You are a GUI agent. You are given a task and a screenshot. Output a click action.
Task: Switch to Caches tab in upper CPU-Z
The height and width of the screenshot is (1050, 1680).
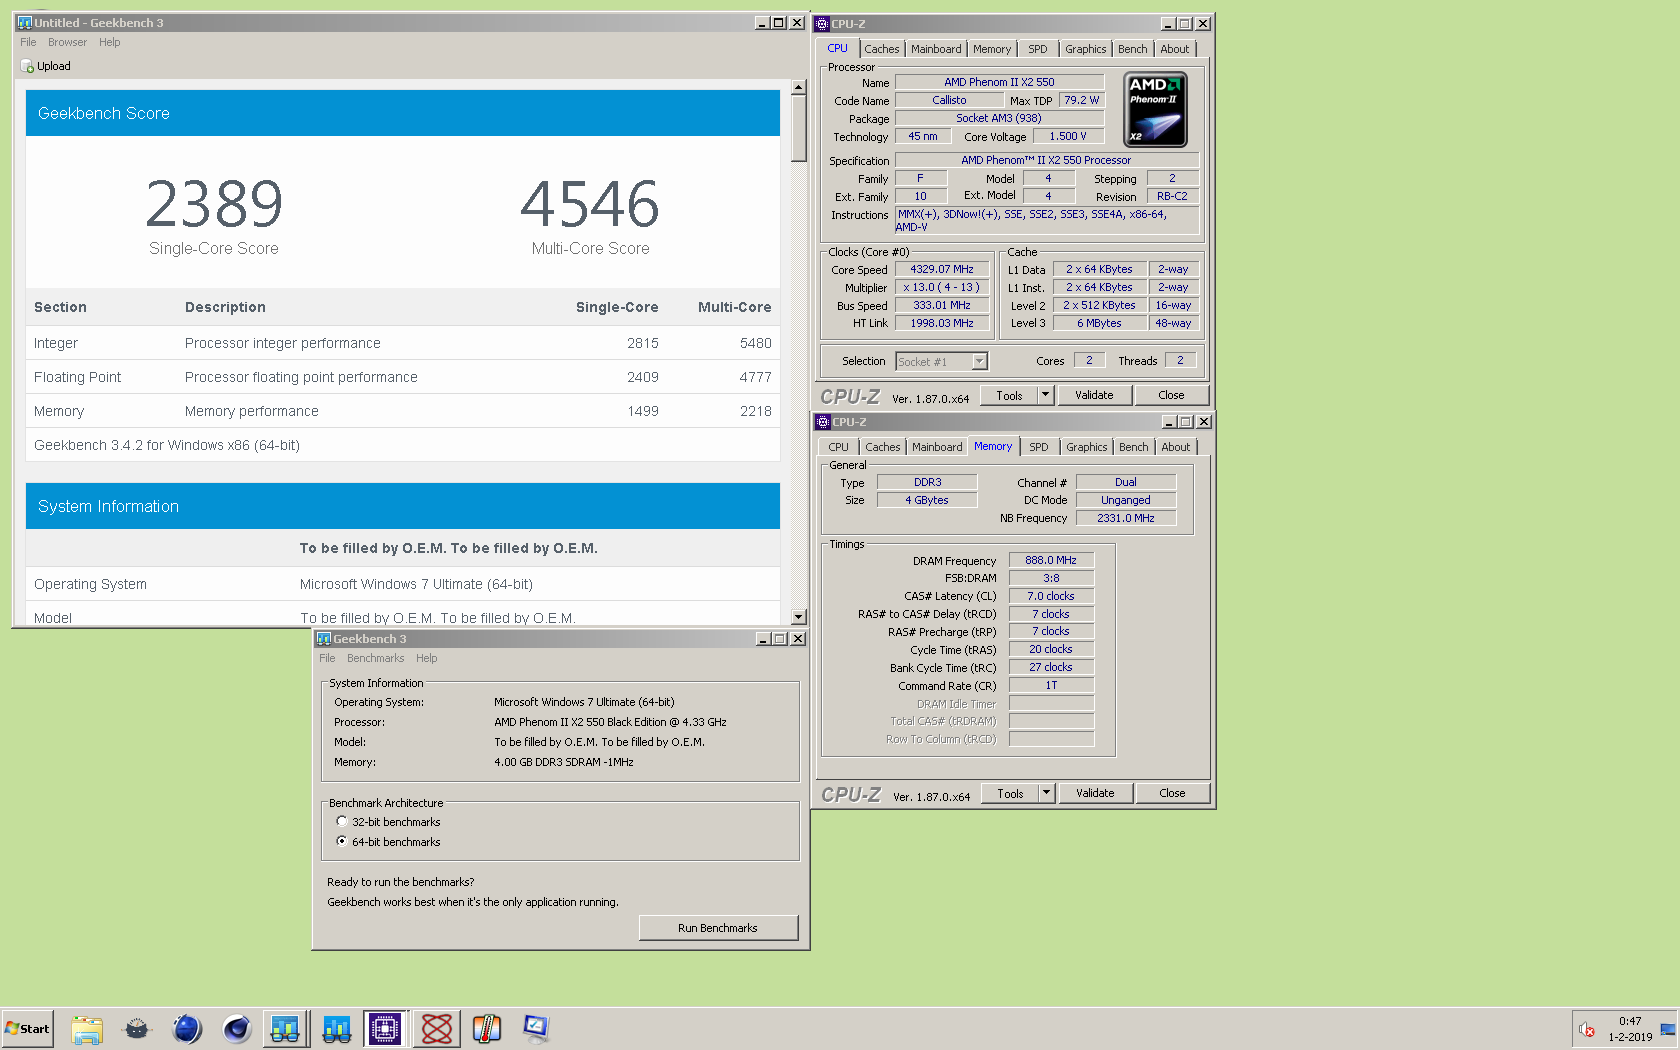click(882, 49)
